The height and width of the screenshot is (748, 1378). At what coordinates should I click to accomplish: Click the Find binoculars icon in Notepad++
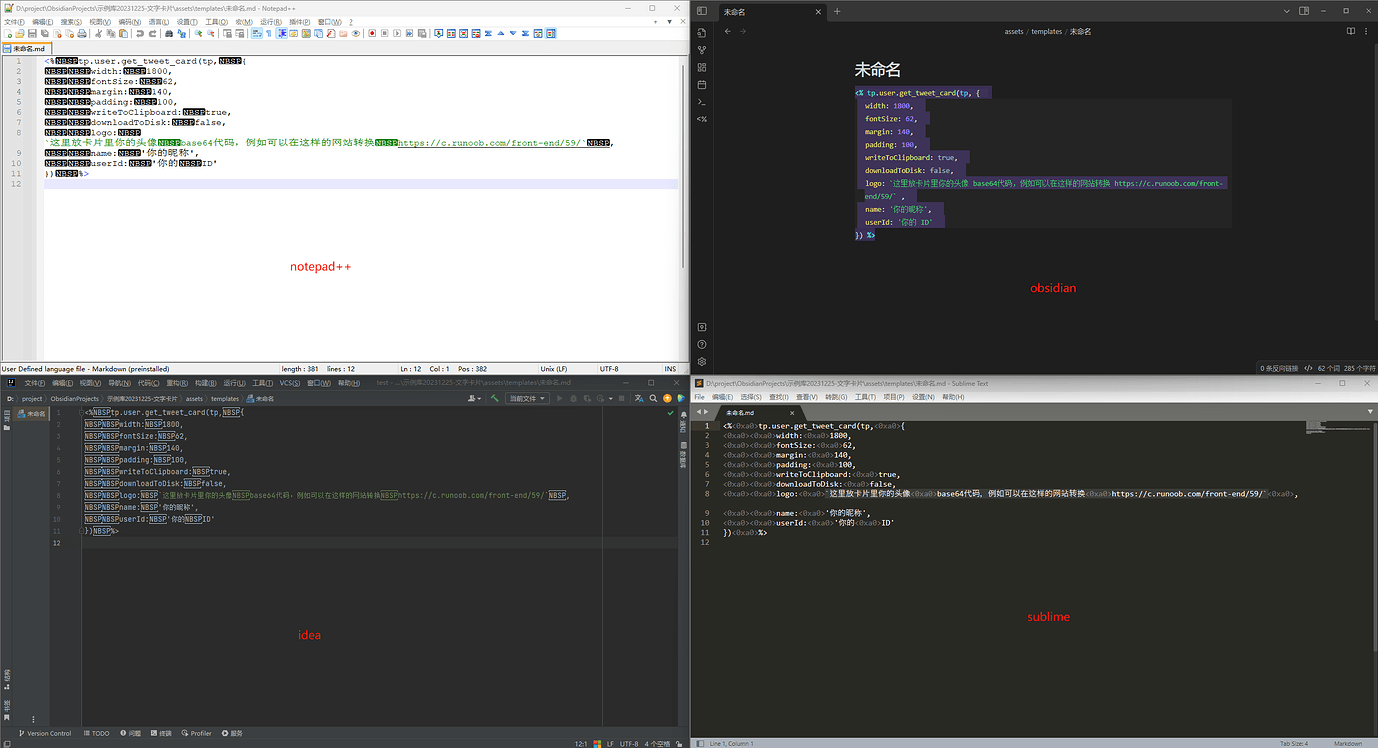169,33
